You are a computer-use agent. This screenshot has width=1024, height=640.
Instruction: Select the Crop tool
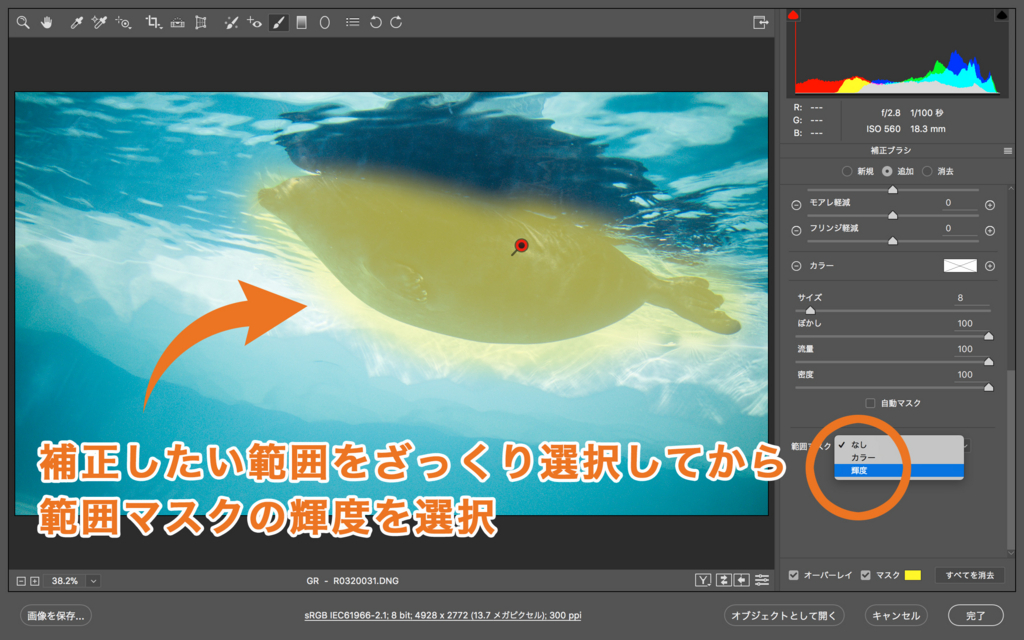(x=153, y=22)
